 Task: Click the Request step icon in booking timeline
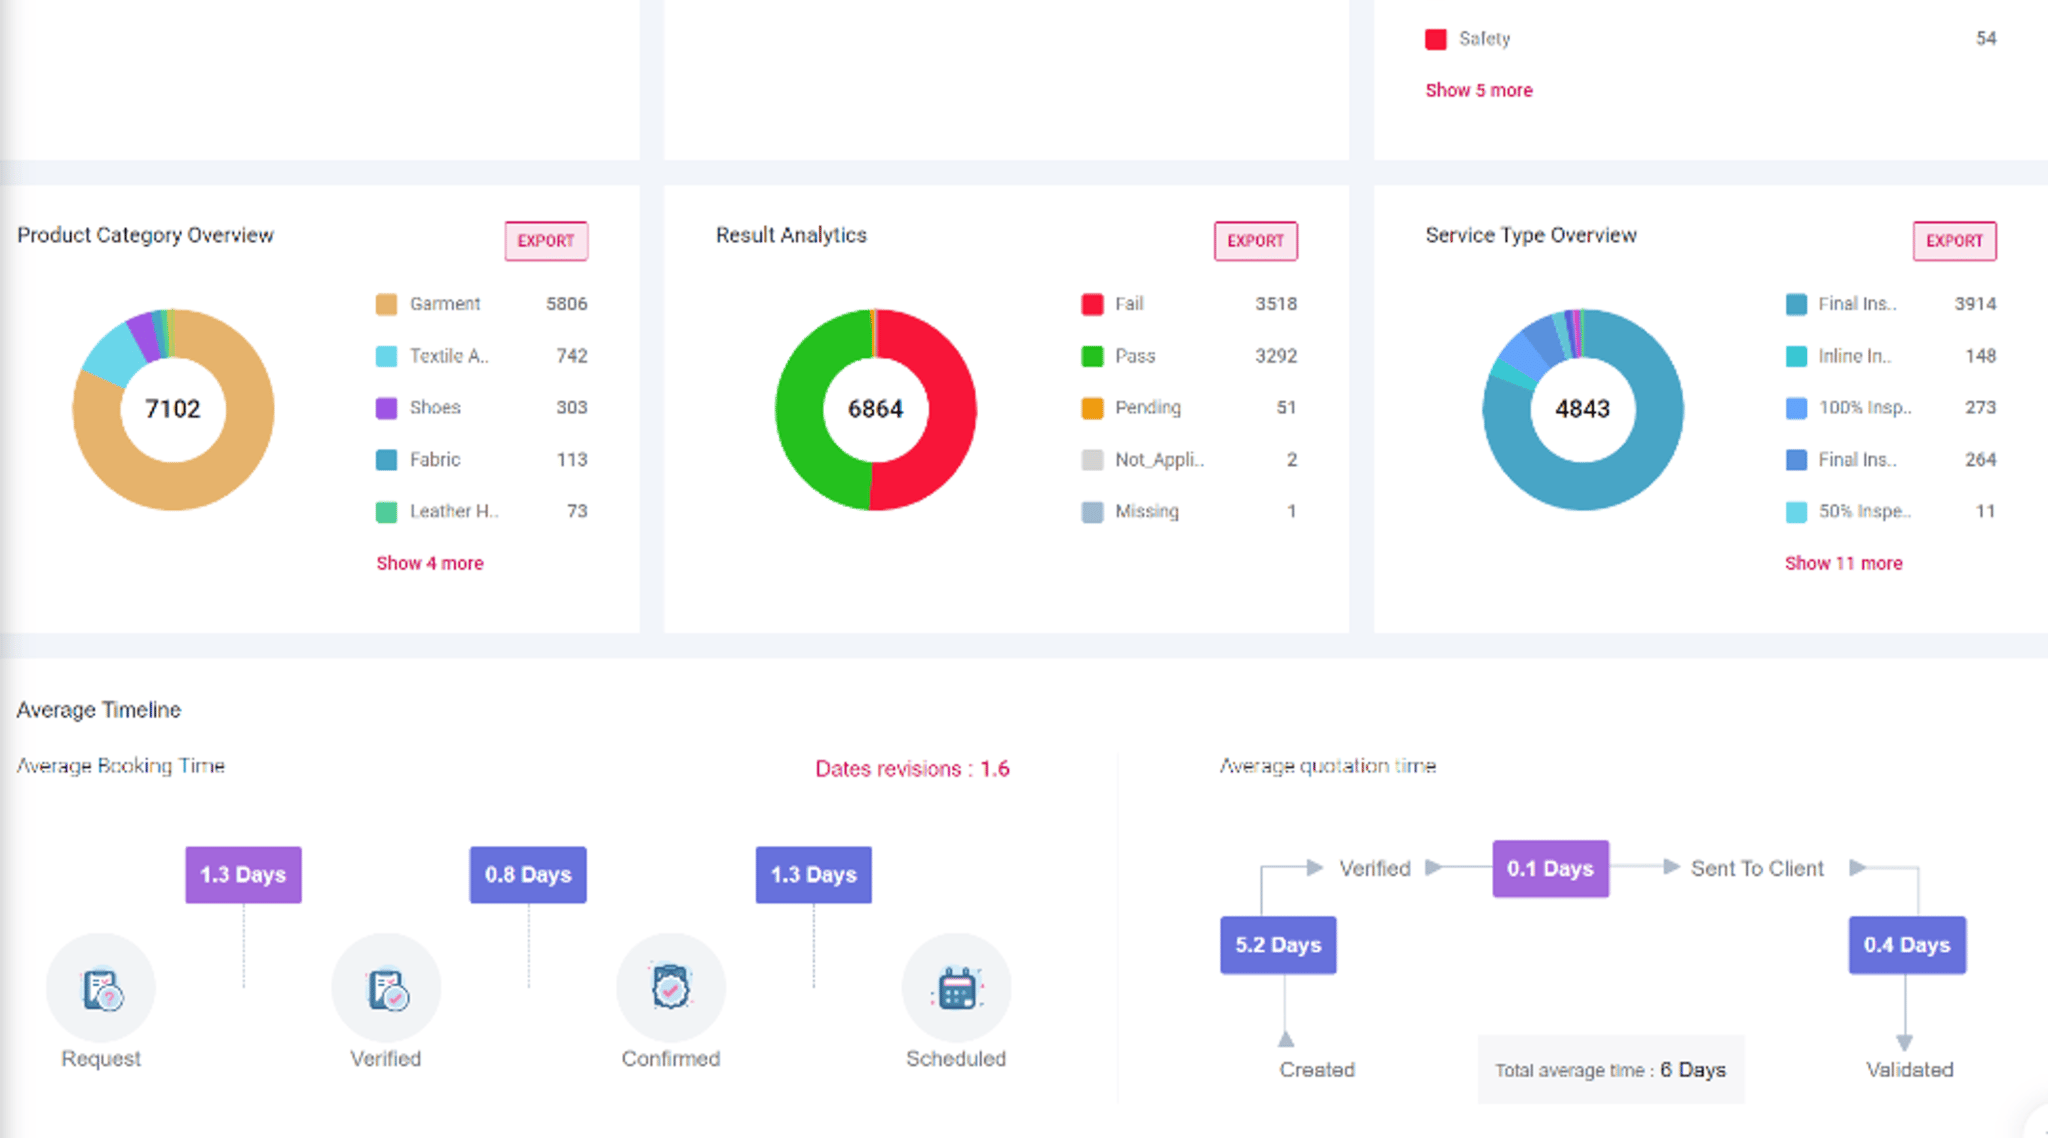point(101,988)
